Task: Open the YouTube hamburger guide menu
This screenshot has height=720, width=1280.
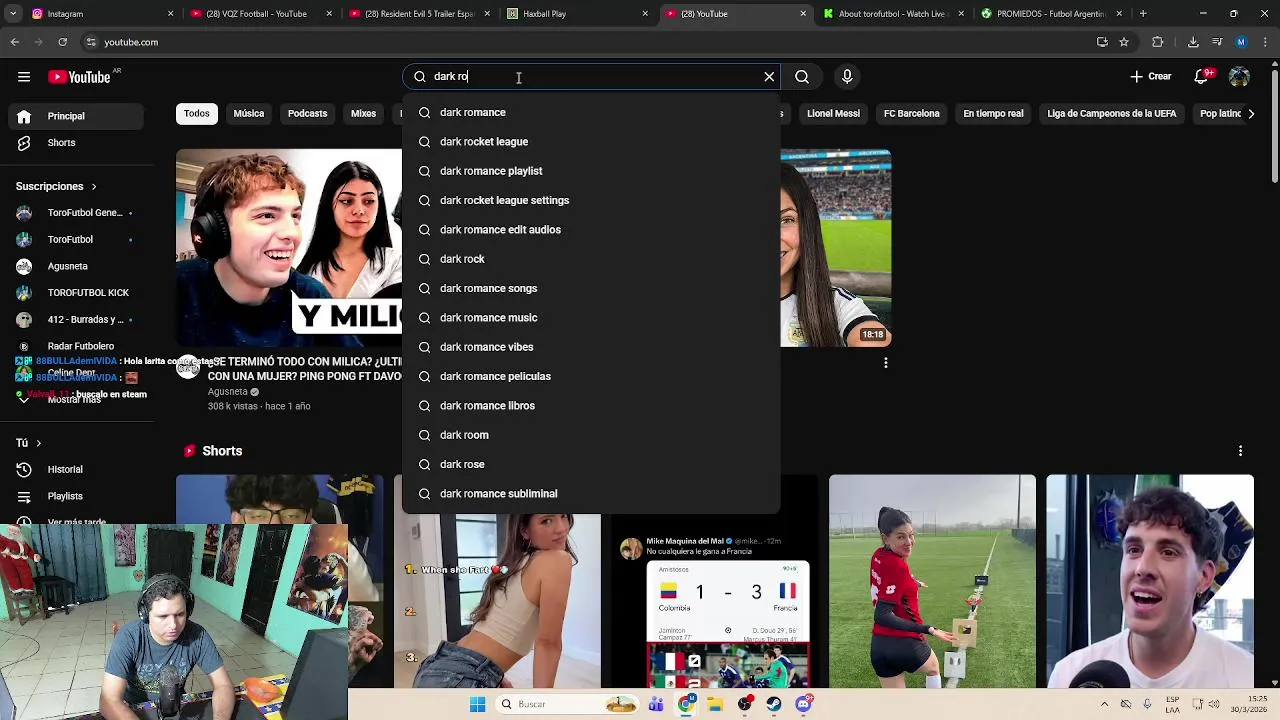Action: (x=24, y=77)
